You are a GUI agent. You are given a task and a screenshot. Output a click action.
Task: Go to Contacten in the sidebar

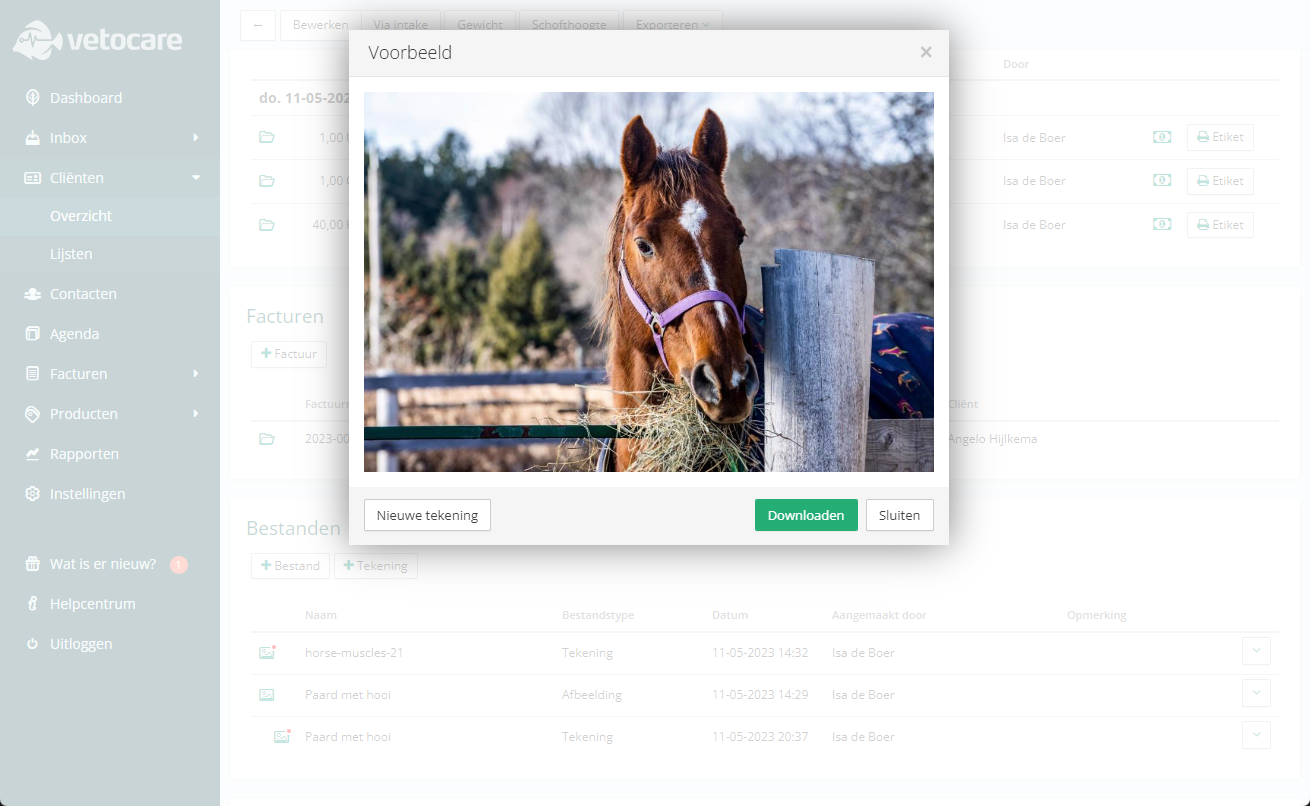pyautogui.click(x=83, y=294)
